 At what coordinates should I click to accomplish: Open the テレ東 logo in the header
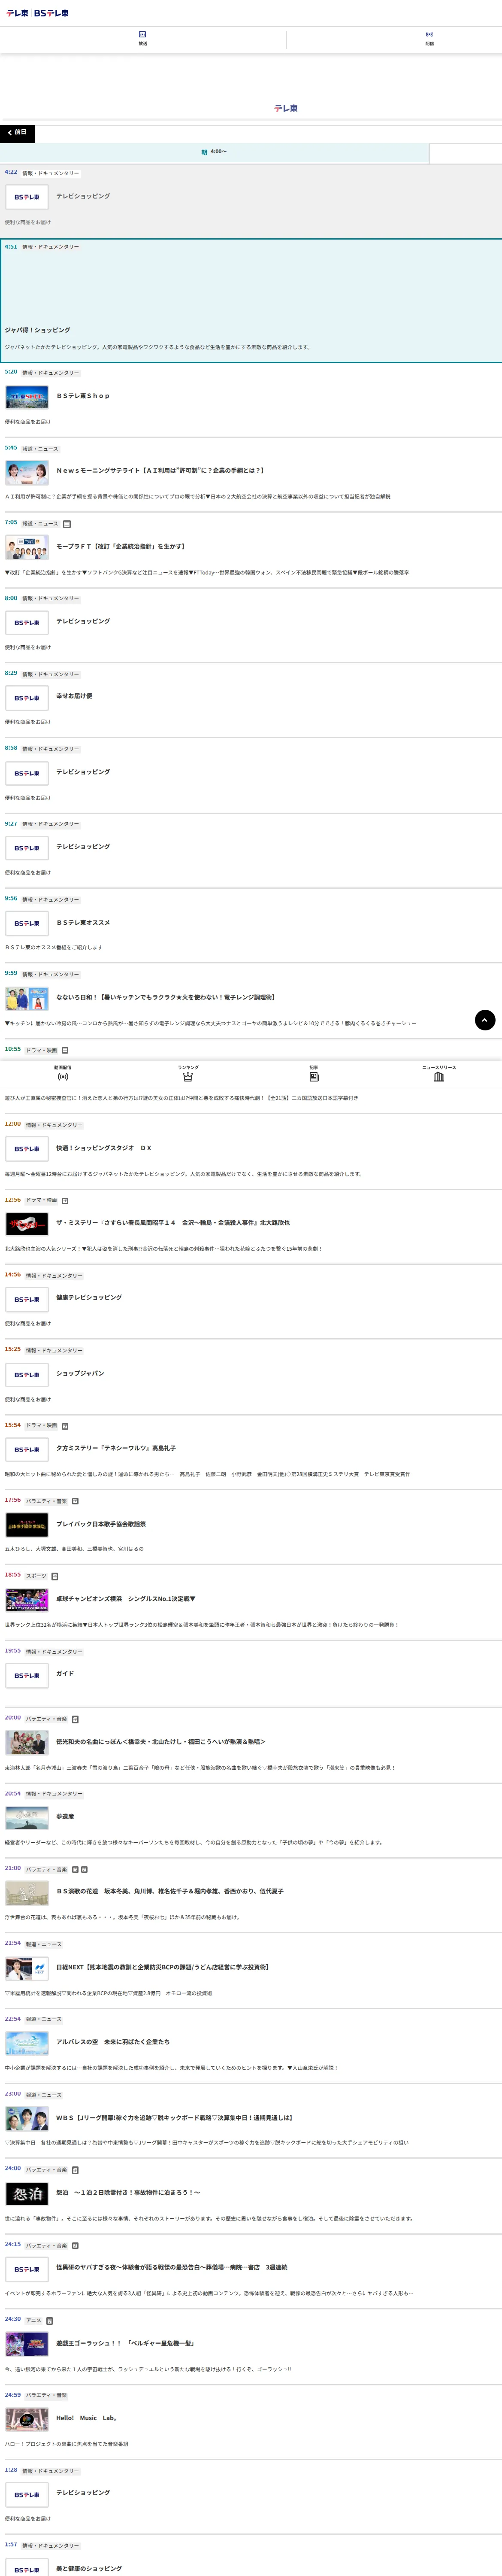click(17, 13)
